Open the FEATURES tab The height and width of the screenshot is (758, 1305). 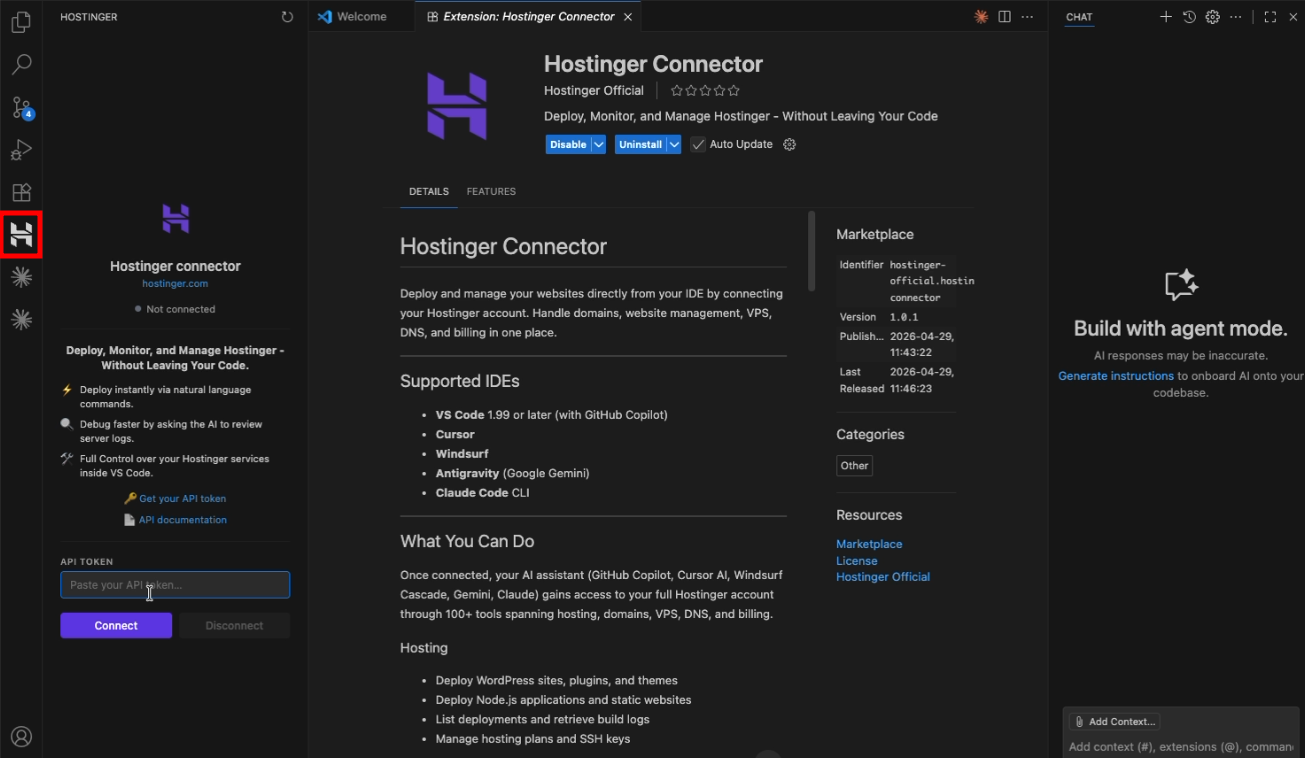point(491,191)
